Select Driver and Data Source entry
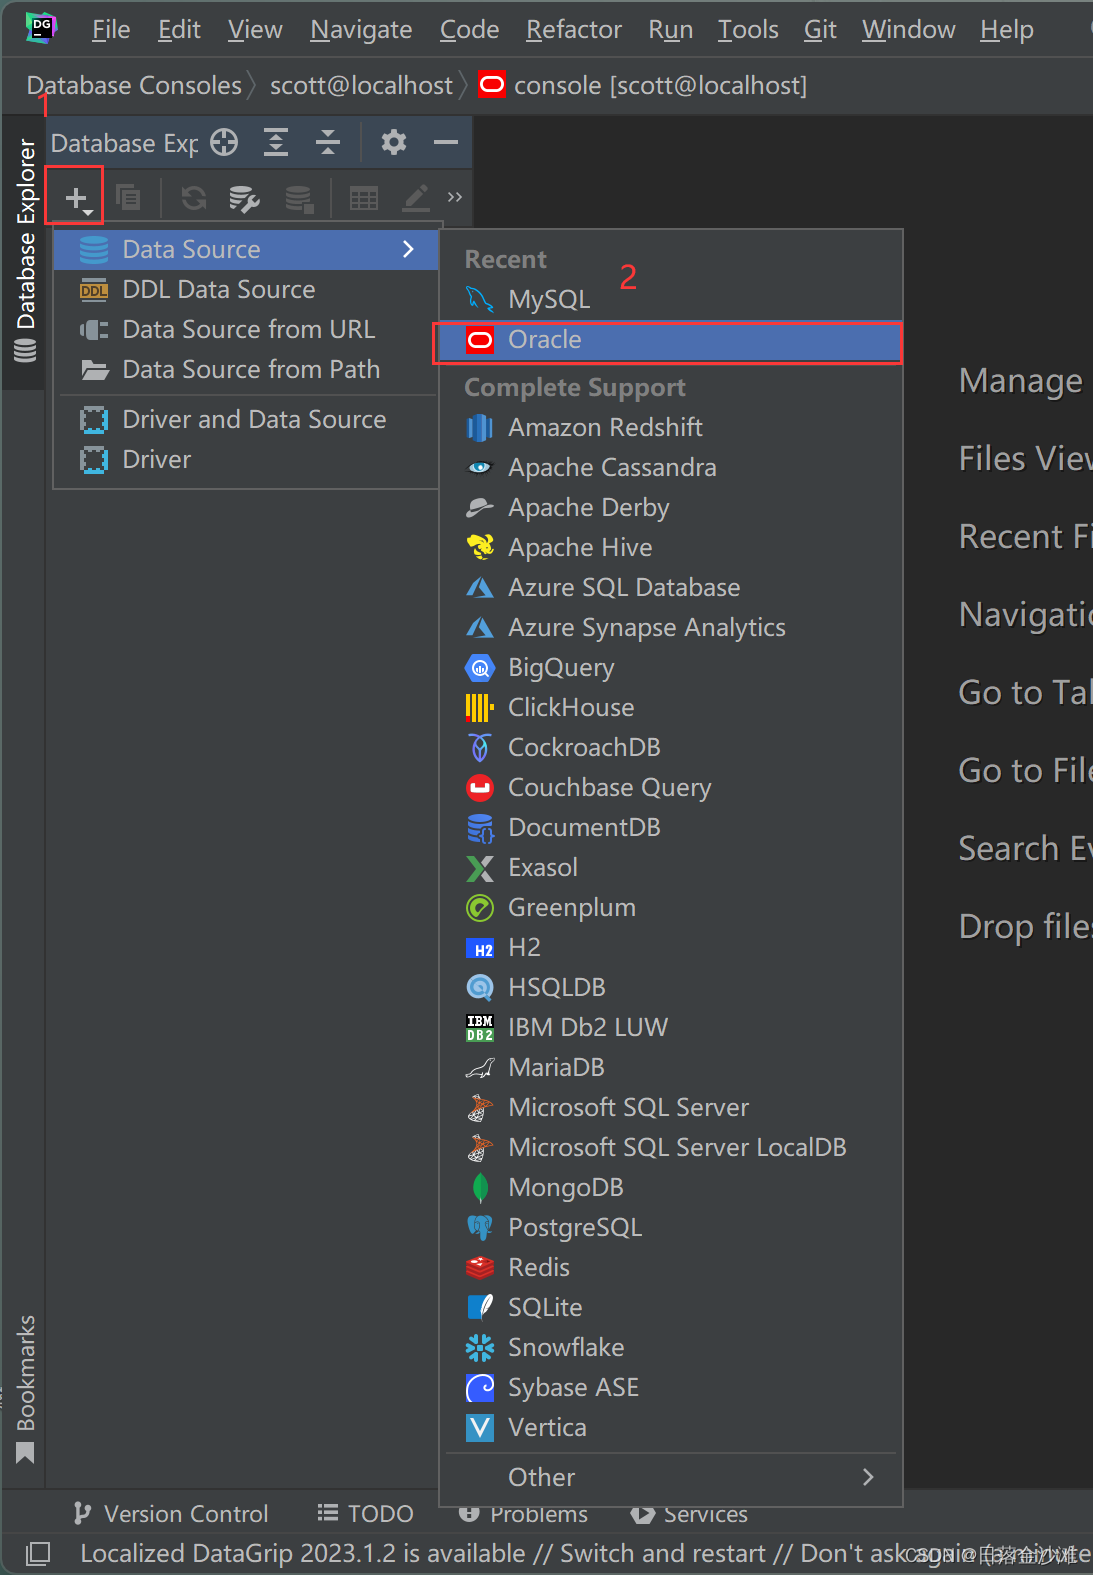This screenshot has width=1093, height=1575. pos(246,419)
